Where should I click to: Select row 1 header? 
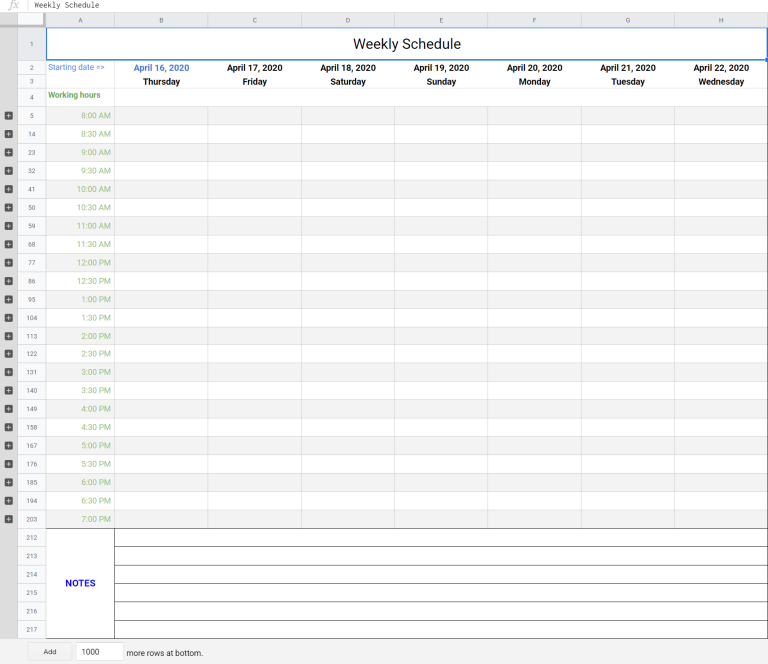[x=32, y=44]
